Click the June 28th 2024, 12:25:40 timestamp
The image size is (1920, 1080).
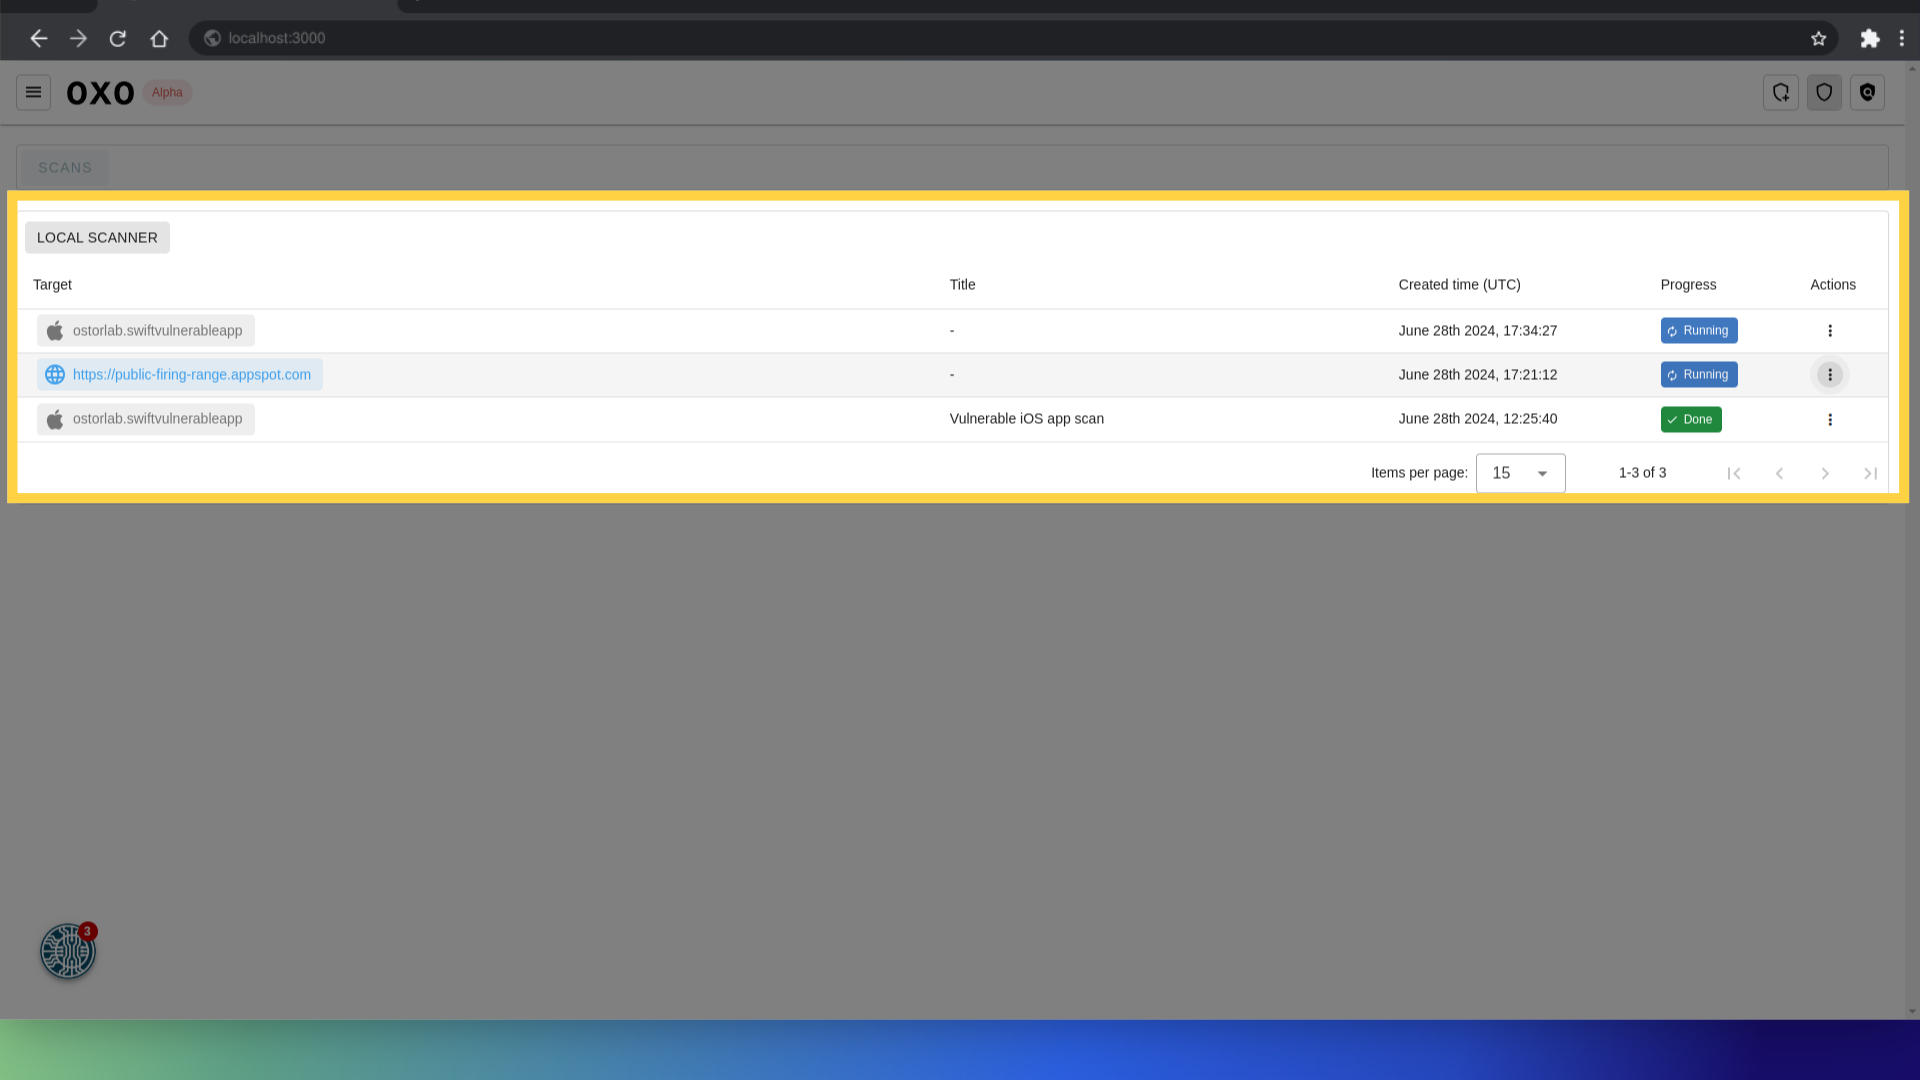pos(1477,418)
